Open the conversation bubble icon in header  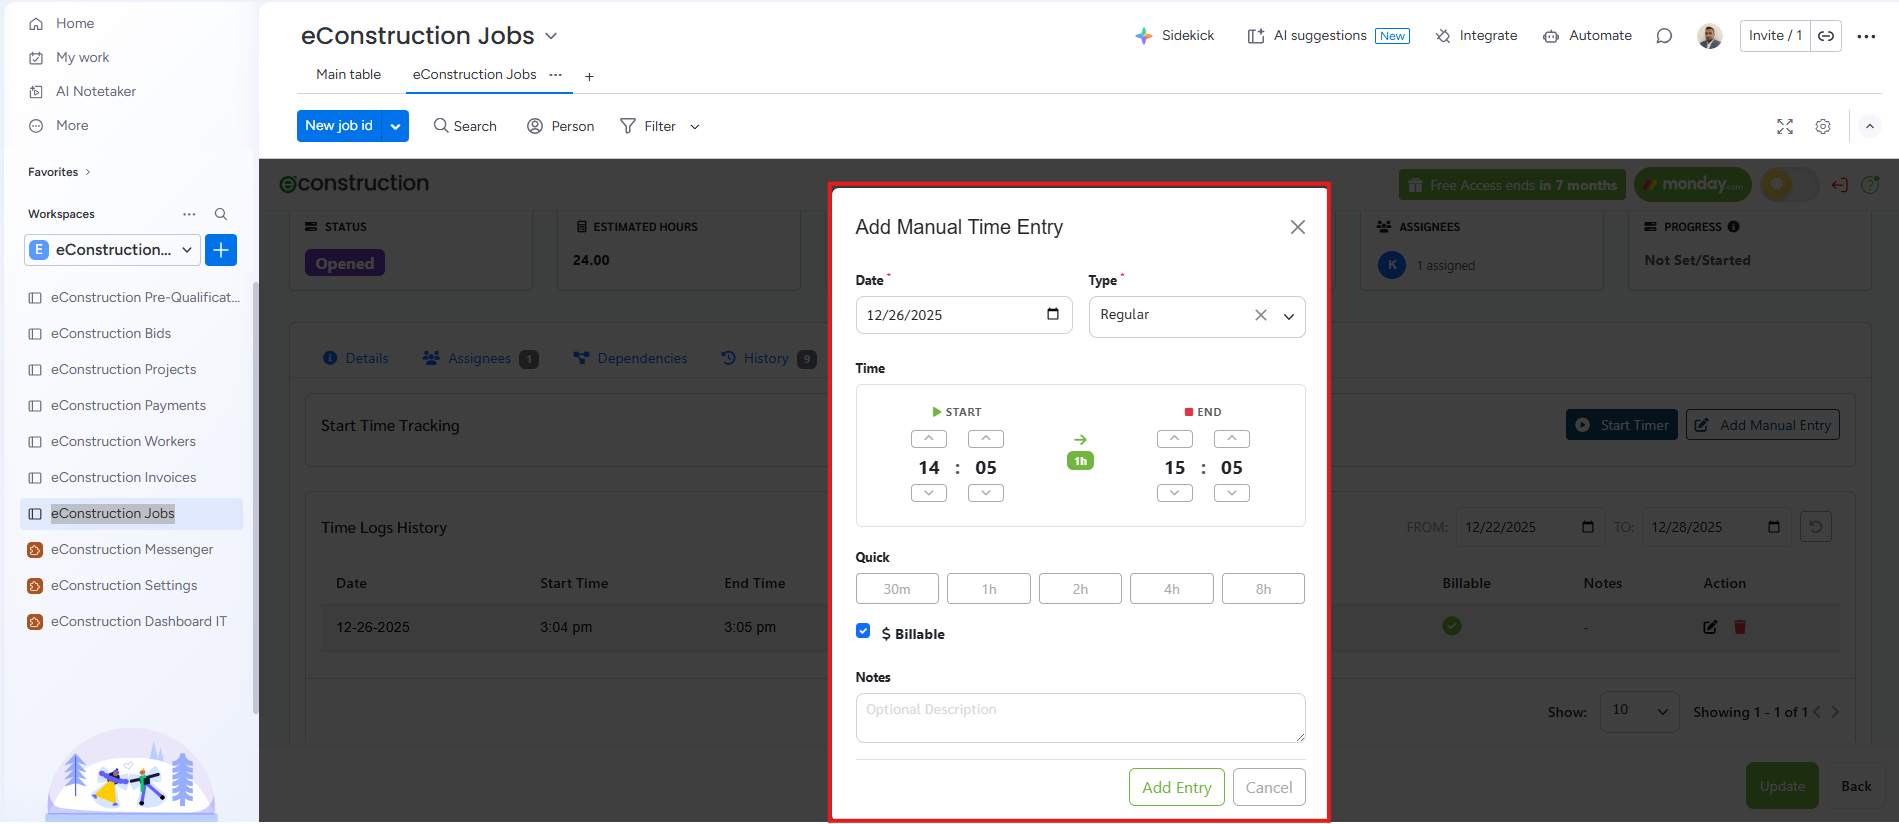1664,36
